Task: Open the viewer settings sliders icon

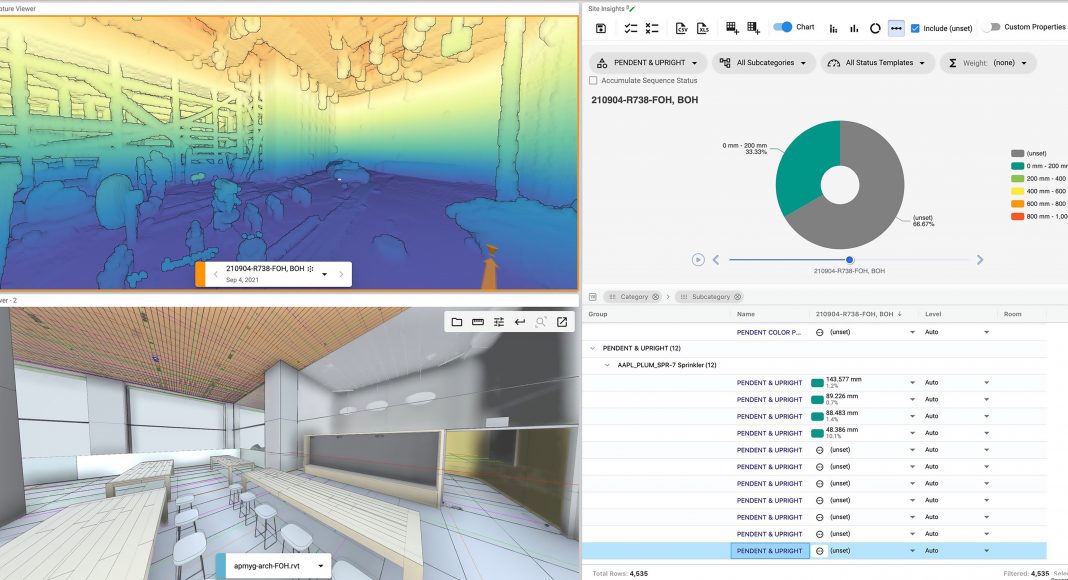Action: coord(499,322)
